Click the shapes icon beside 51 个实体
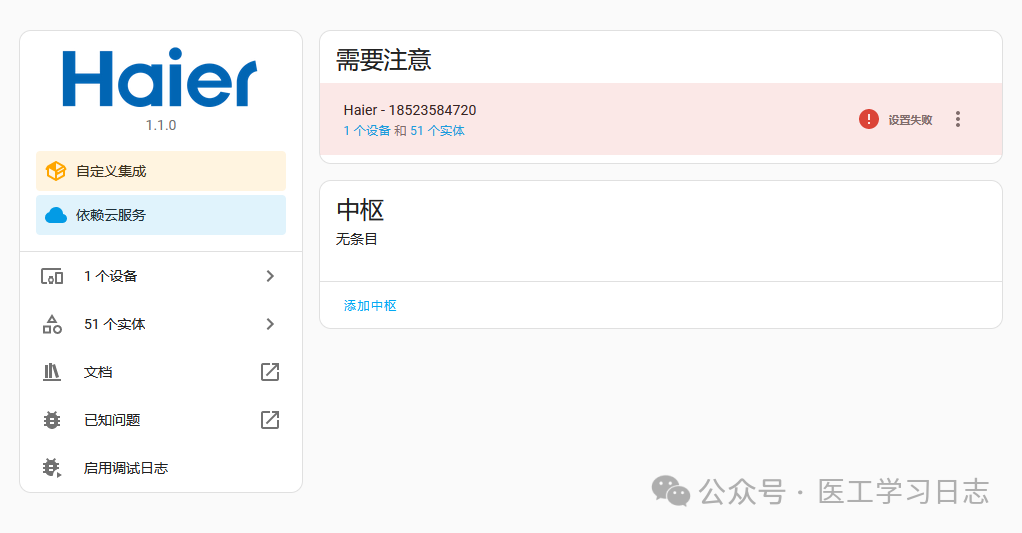1022x533 pixels. click(52, 324)
